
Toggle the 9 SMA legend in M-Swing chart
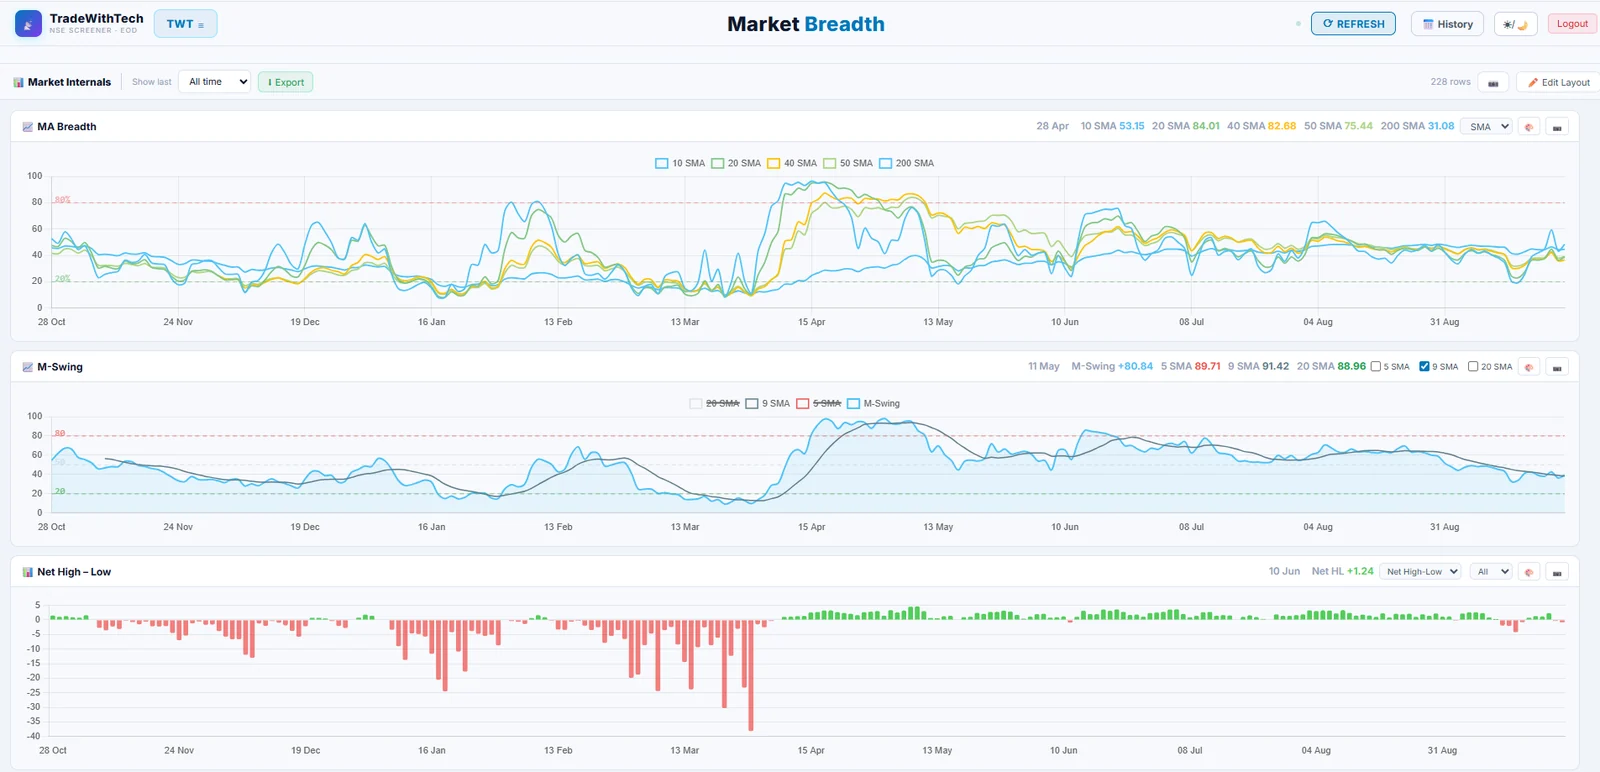tap(768, 403)
